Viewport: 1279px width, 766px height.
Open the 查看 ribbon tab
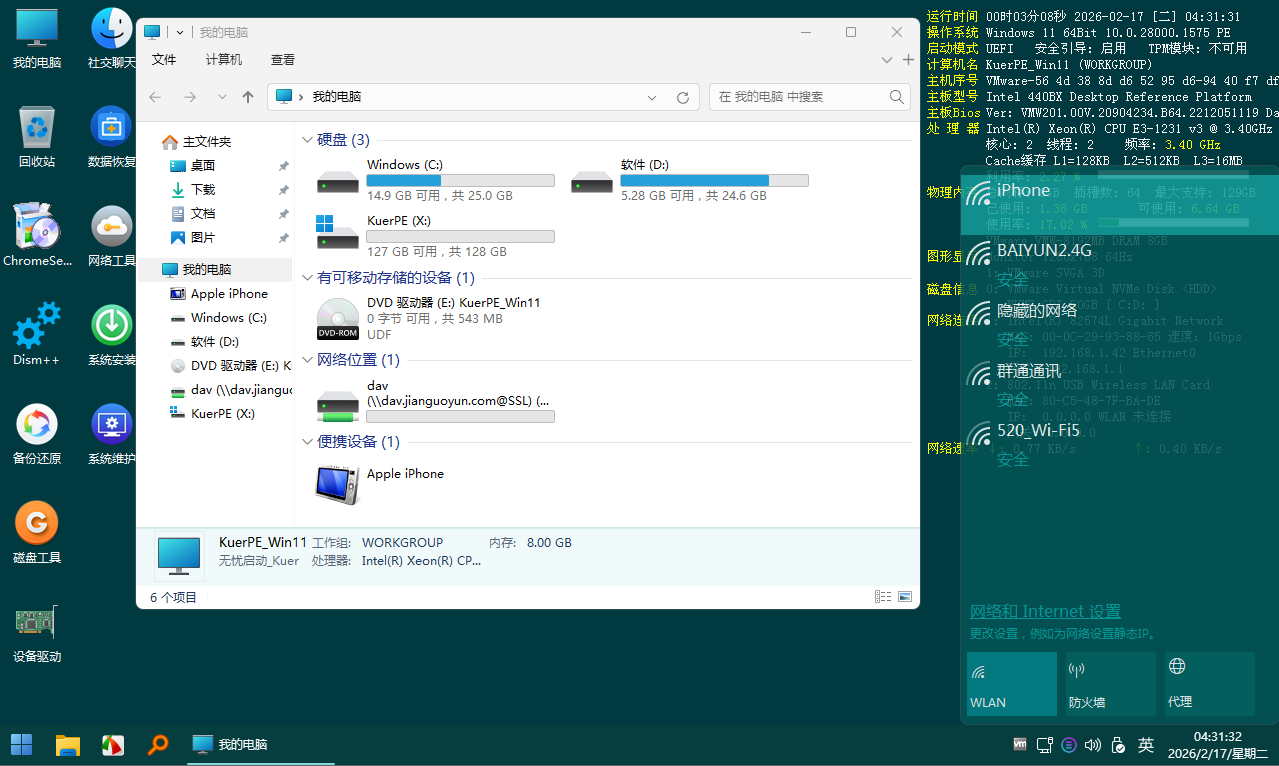tap(283, 60)
